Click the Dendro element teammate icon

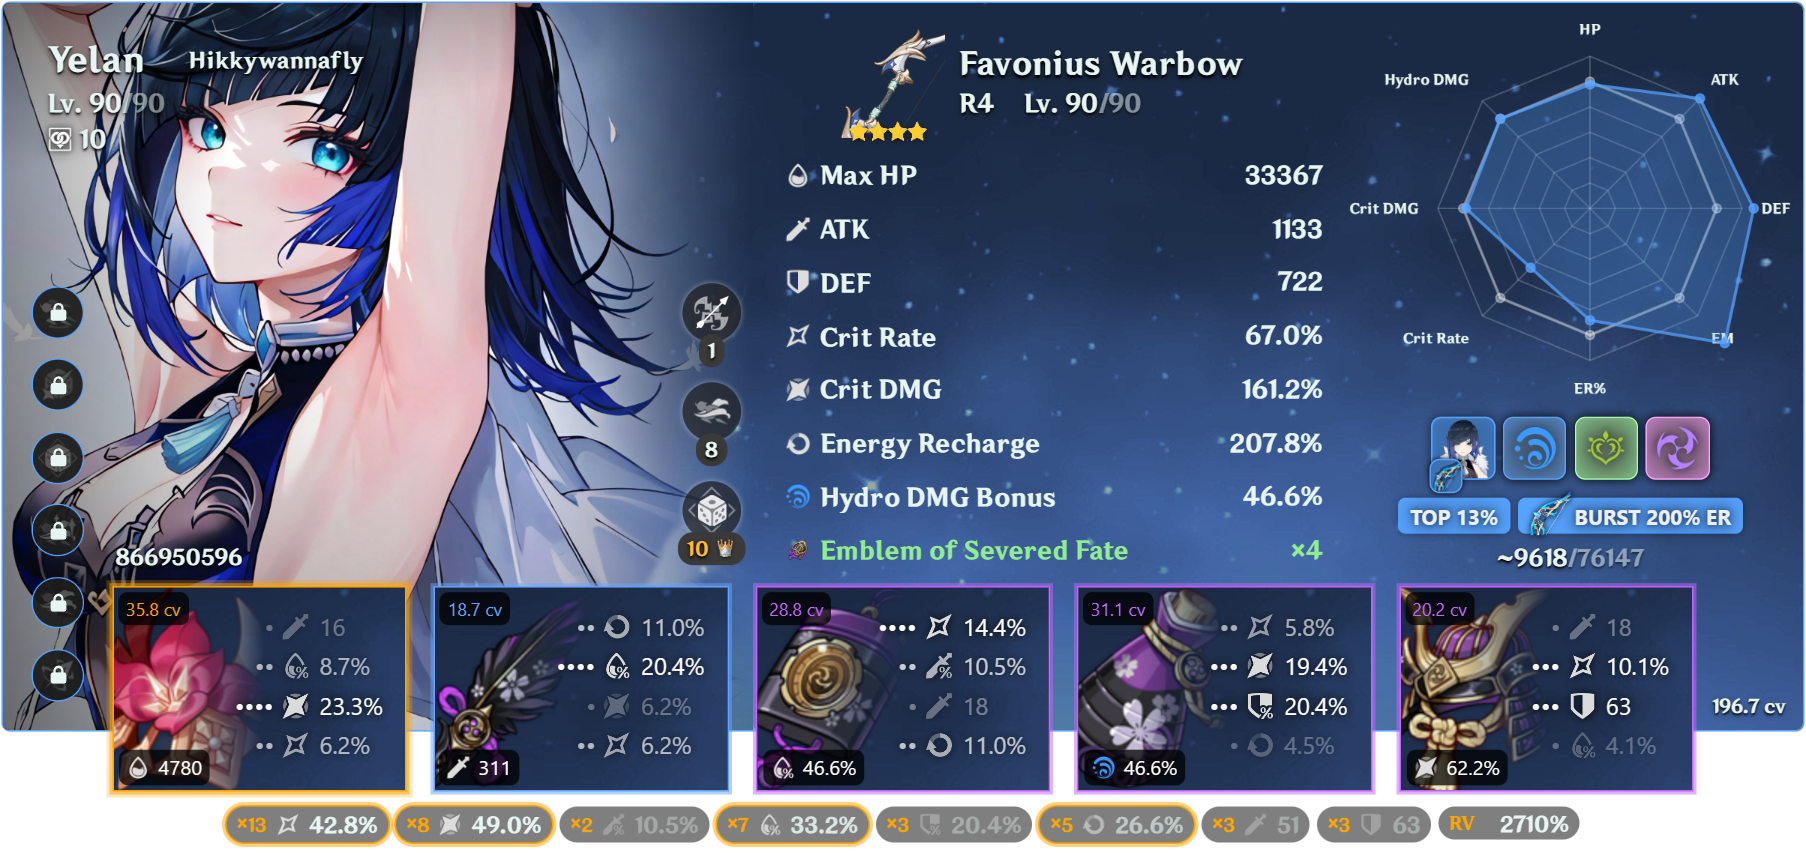(x=1606, y=448)
